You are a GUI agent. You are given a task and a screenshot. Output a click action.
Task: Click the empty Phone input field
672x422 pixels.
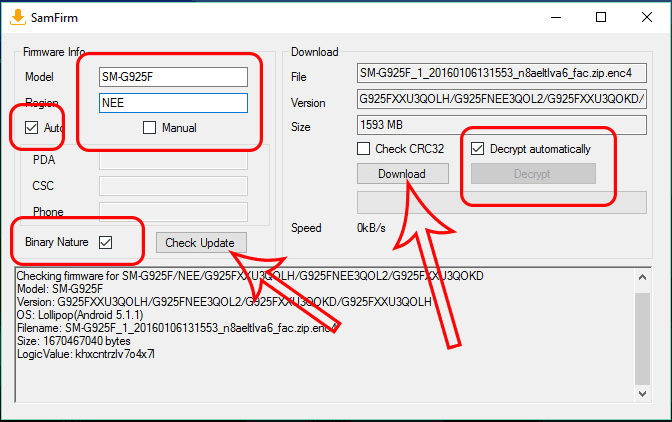coord(173,212)
